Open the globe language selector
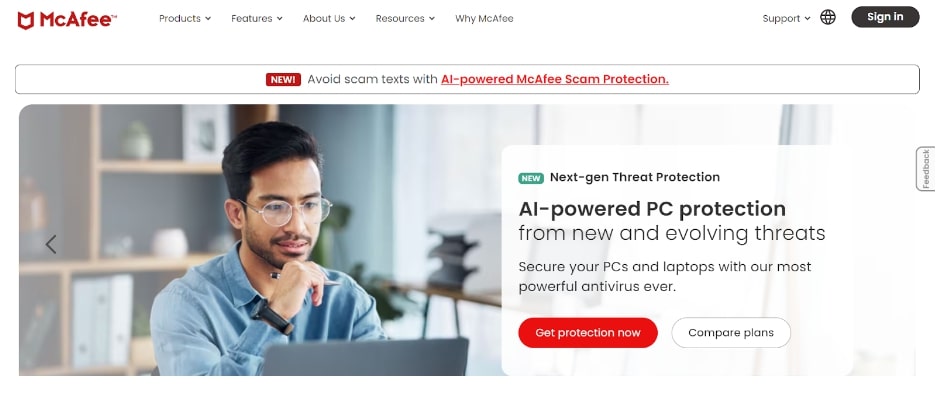The width and height of the screenshot is (949, 400). 828,18
